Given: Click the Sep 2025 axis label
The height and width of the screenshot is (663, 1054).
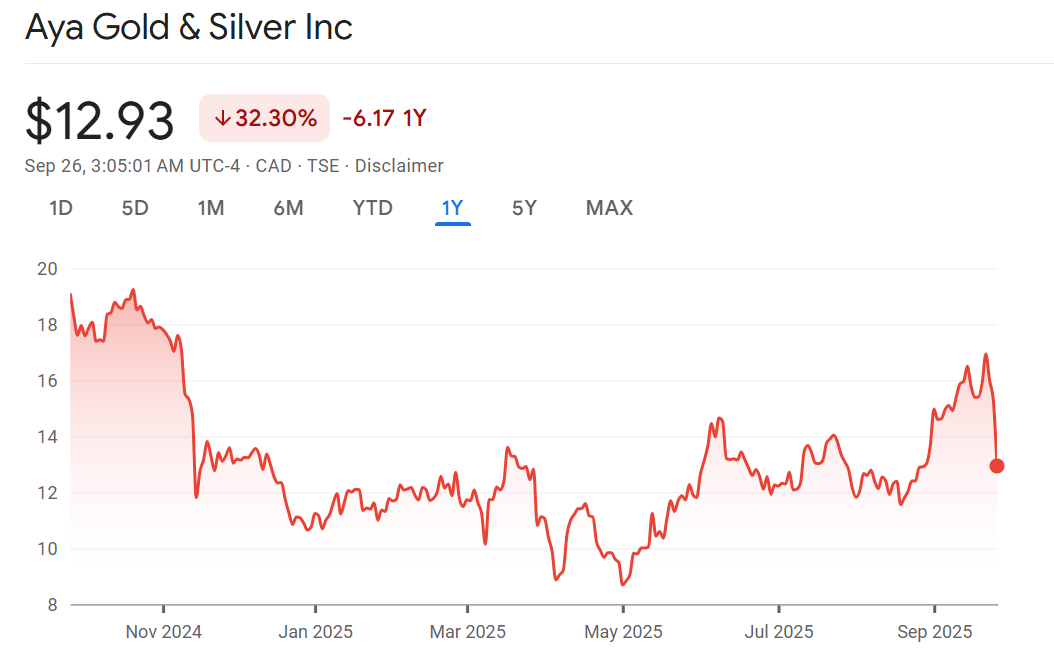Looking at the screenshot, I should [x=934, y=632].
